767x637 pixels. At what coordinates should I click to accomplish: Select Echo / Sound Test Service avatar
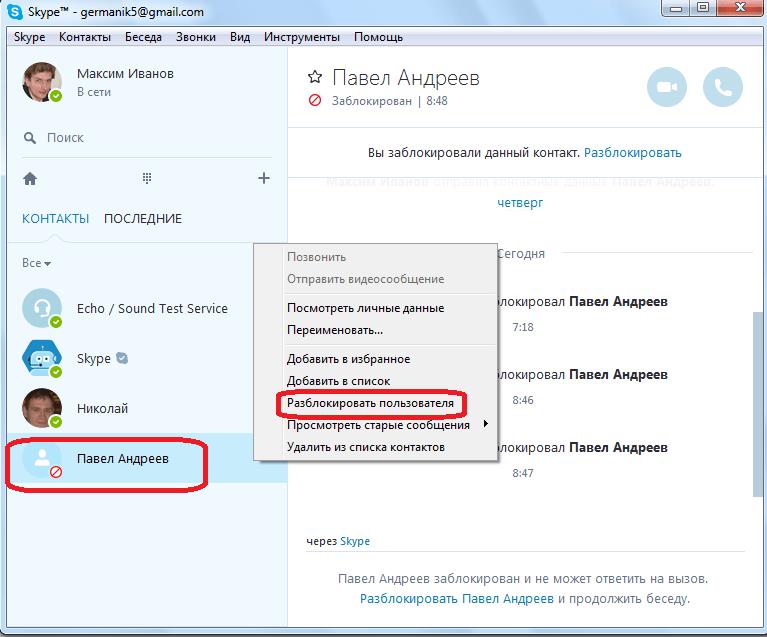click(x=42, y=308)
